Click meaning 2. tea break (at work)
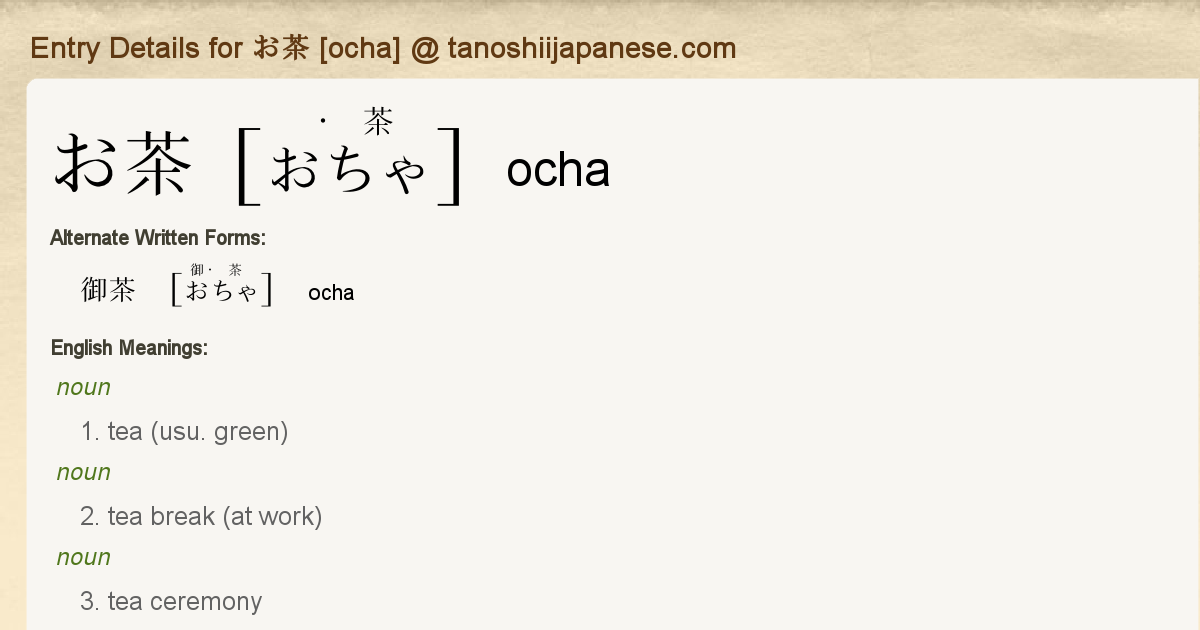The image size is (1200, 630). click(201, 517)
